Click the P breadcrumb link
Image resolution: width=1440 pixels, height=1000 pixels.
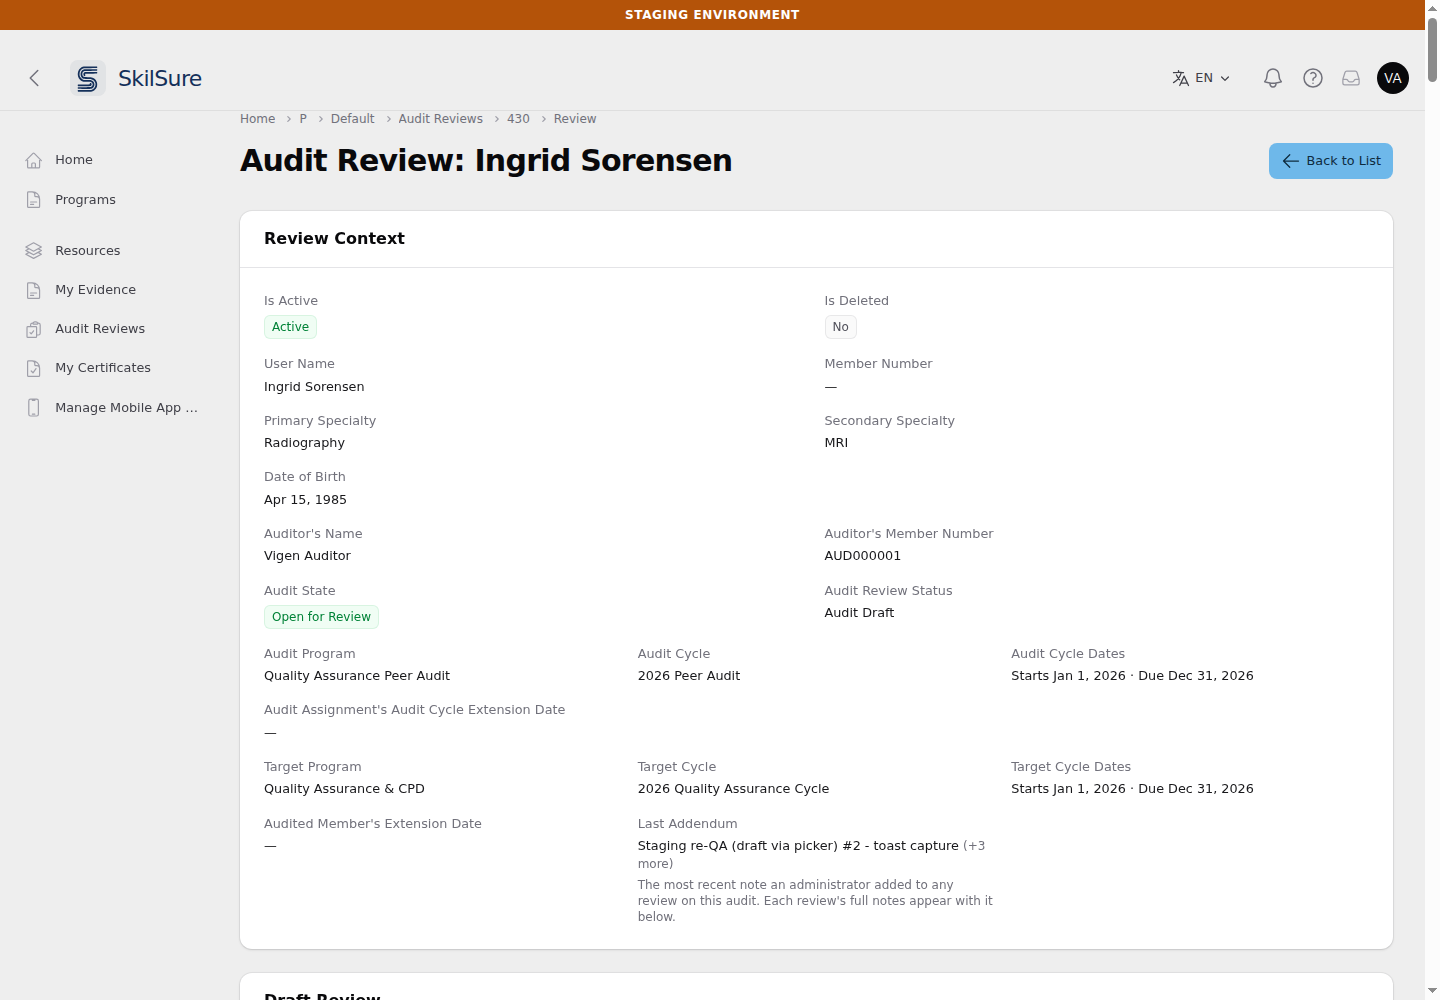pos(303,119)
